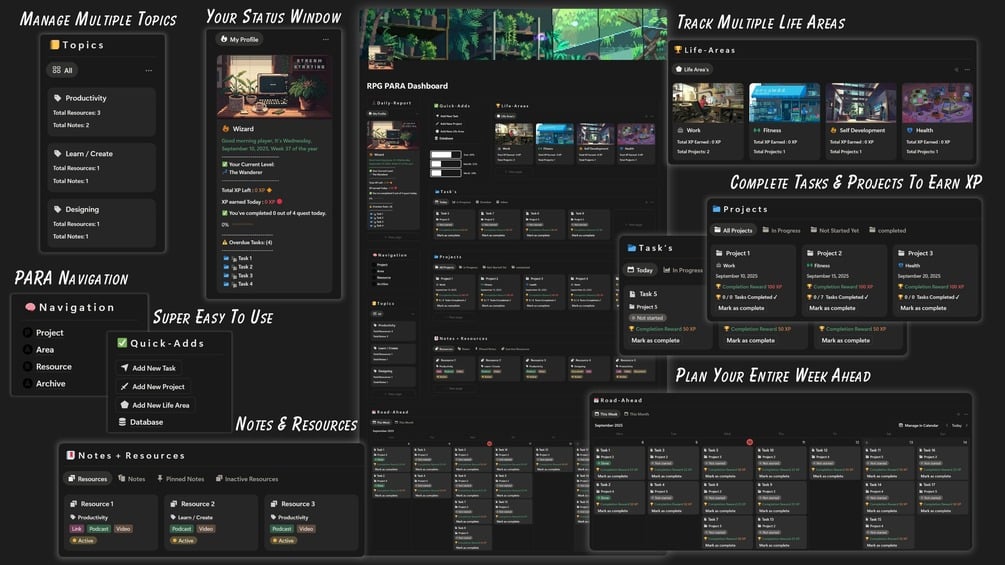Click the trophy icon beside Life-Areas heading
This screenshot has width=1005, height=565.
(x=678, y=50)
